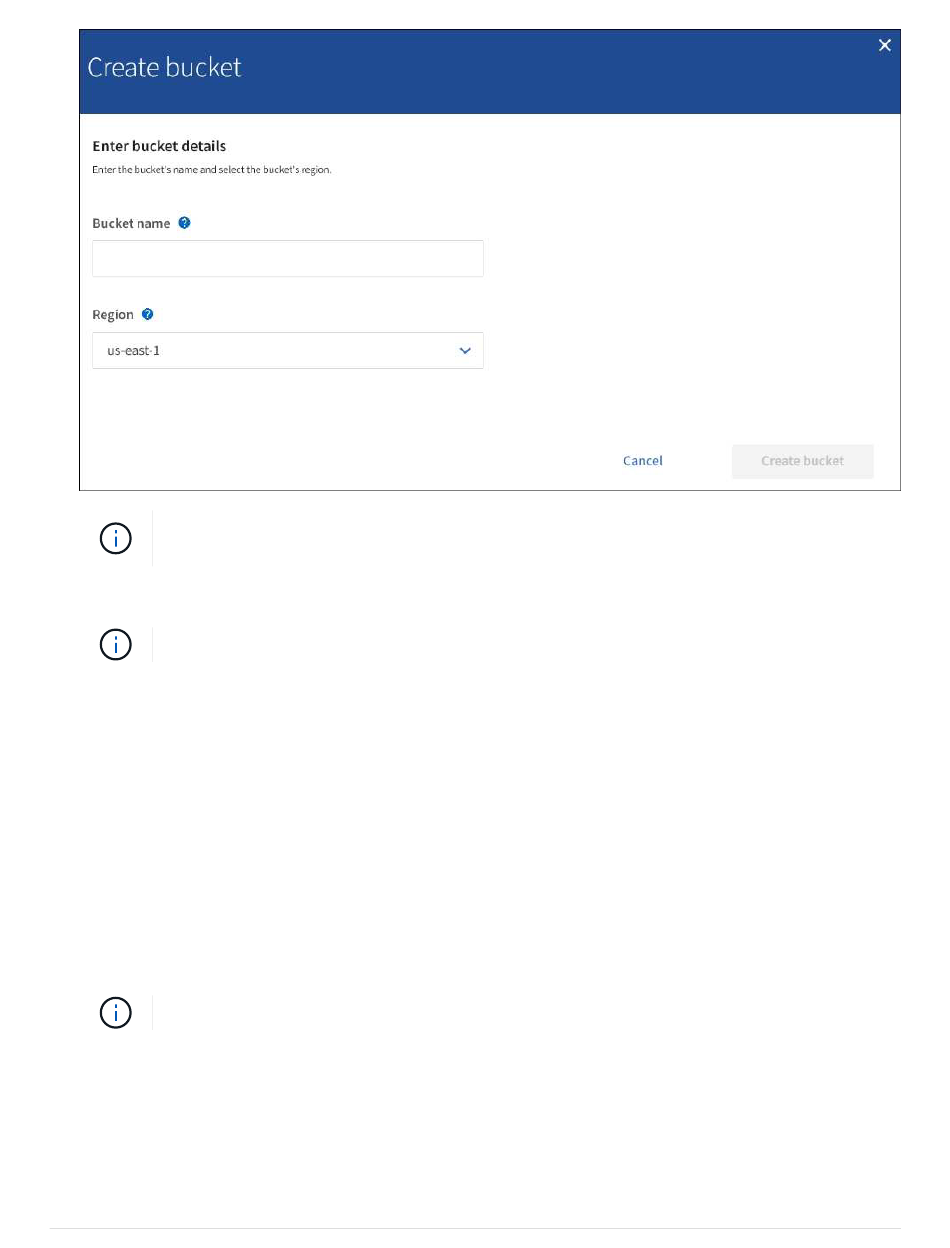
Task: Click the first info note icon below dialog
Action: (116, 539)
